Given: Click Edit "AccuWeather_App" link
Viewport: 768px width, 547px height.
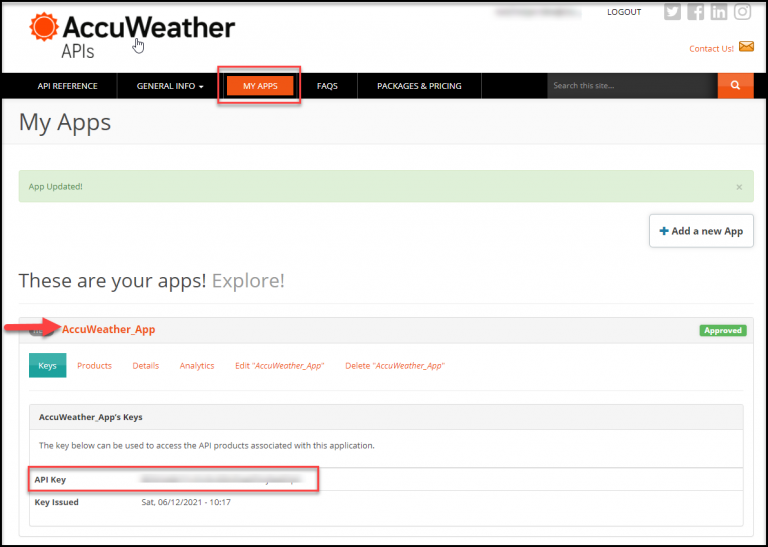Looking at the screenshot, I should point(280,365).
